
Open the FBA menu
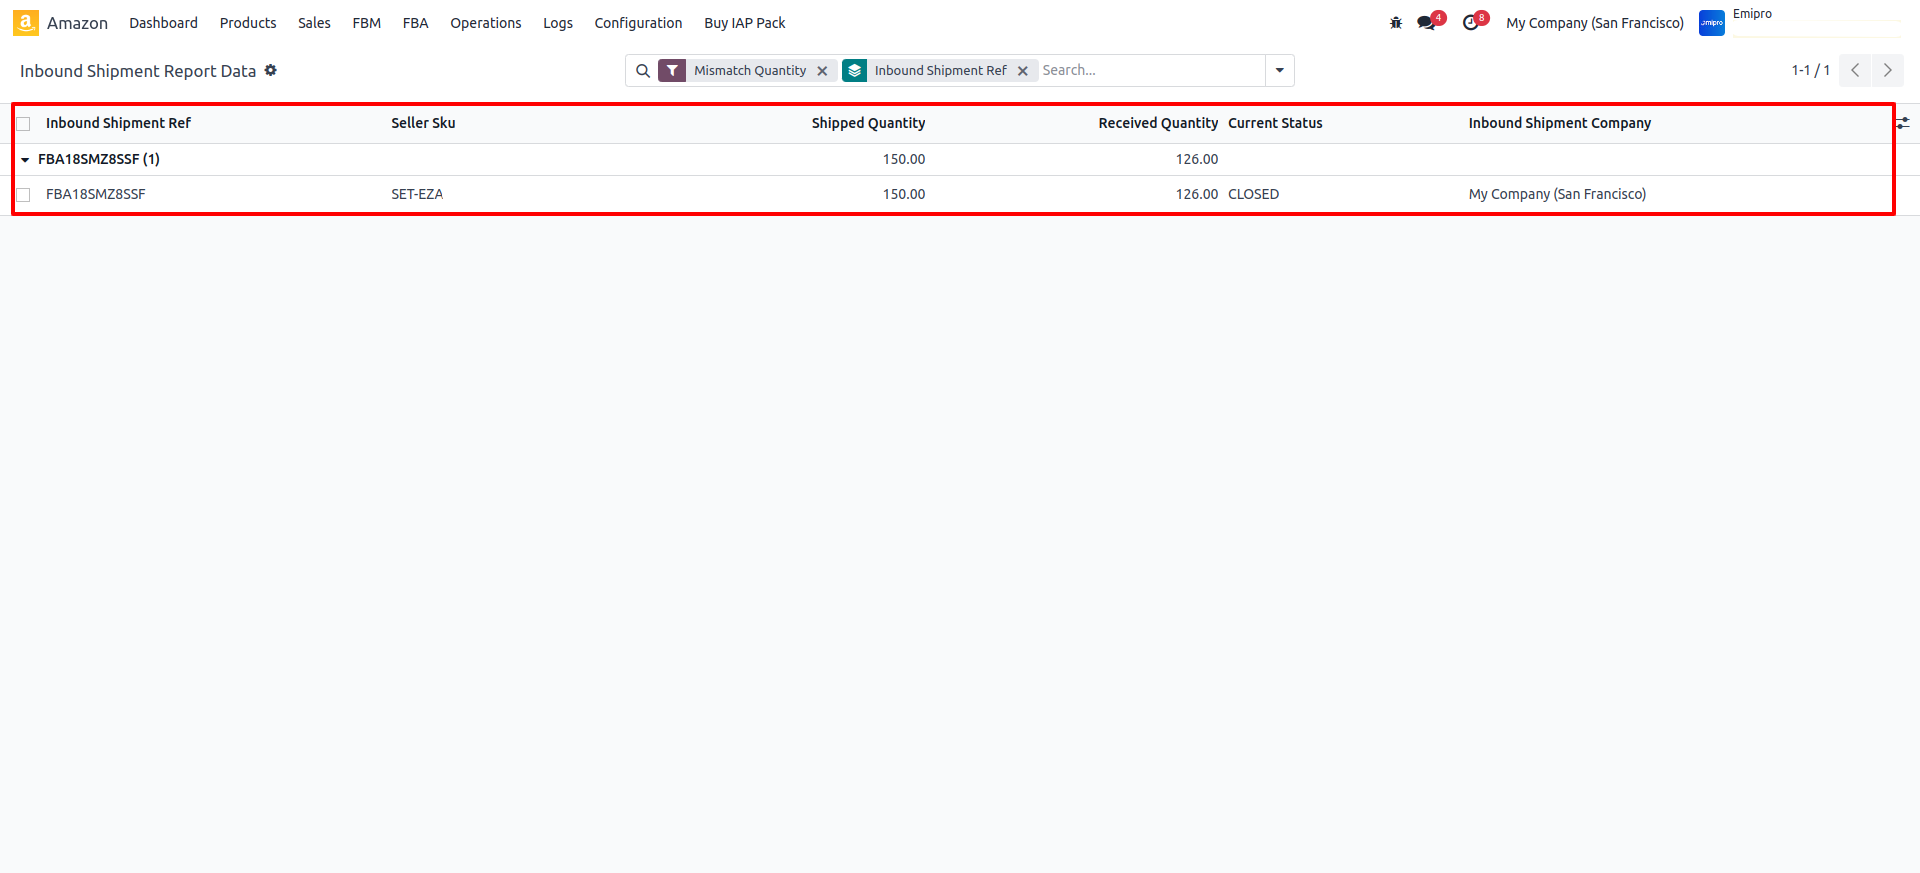click(x=415, y=23)
